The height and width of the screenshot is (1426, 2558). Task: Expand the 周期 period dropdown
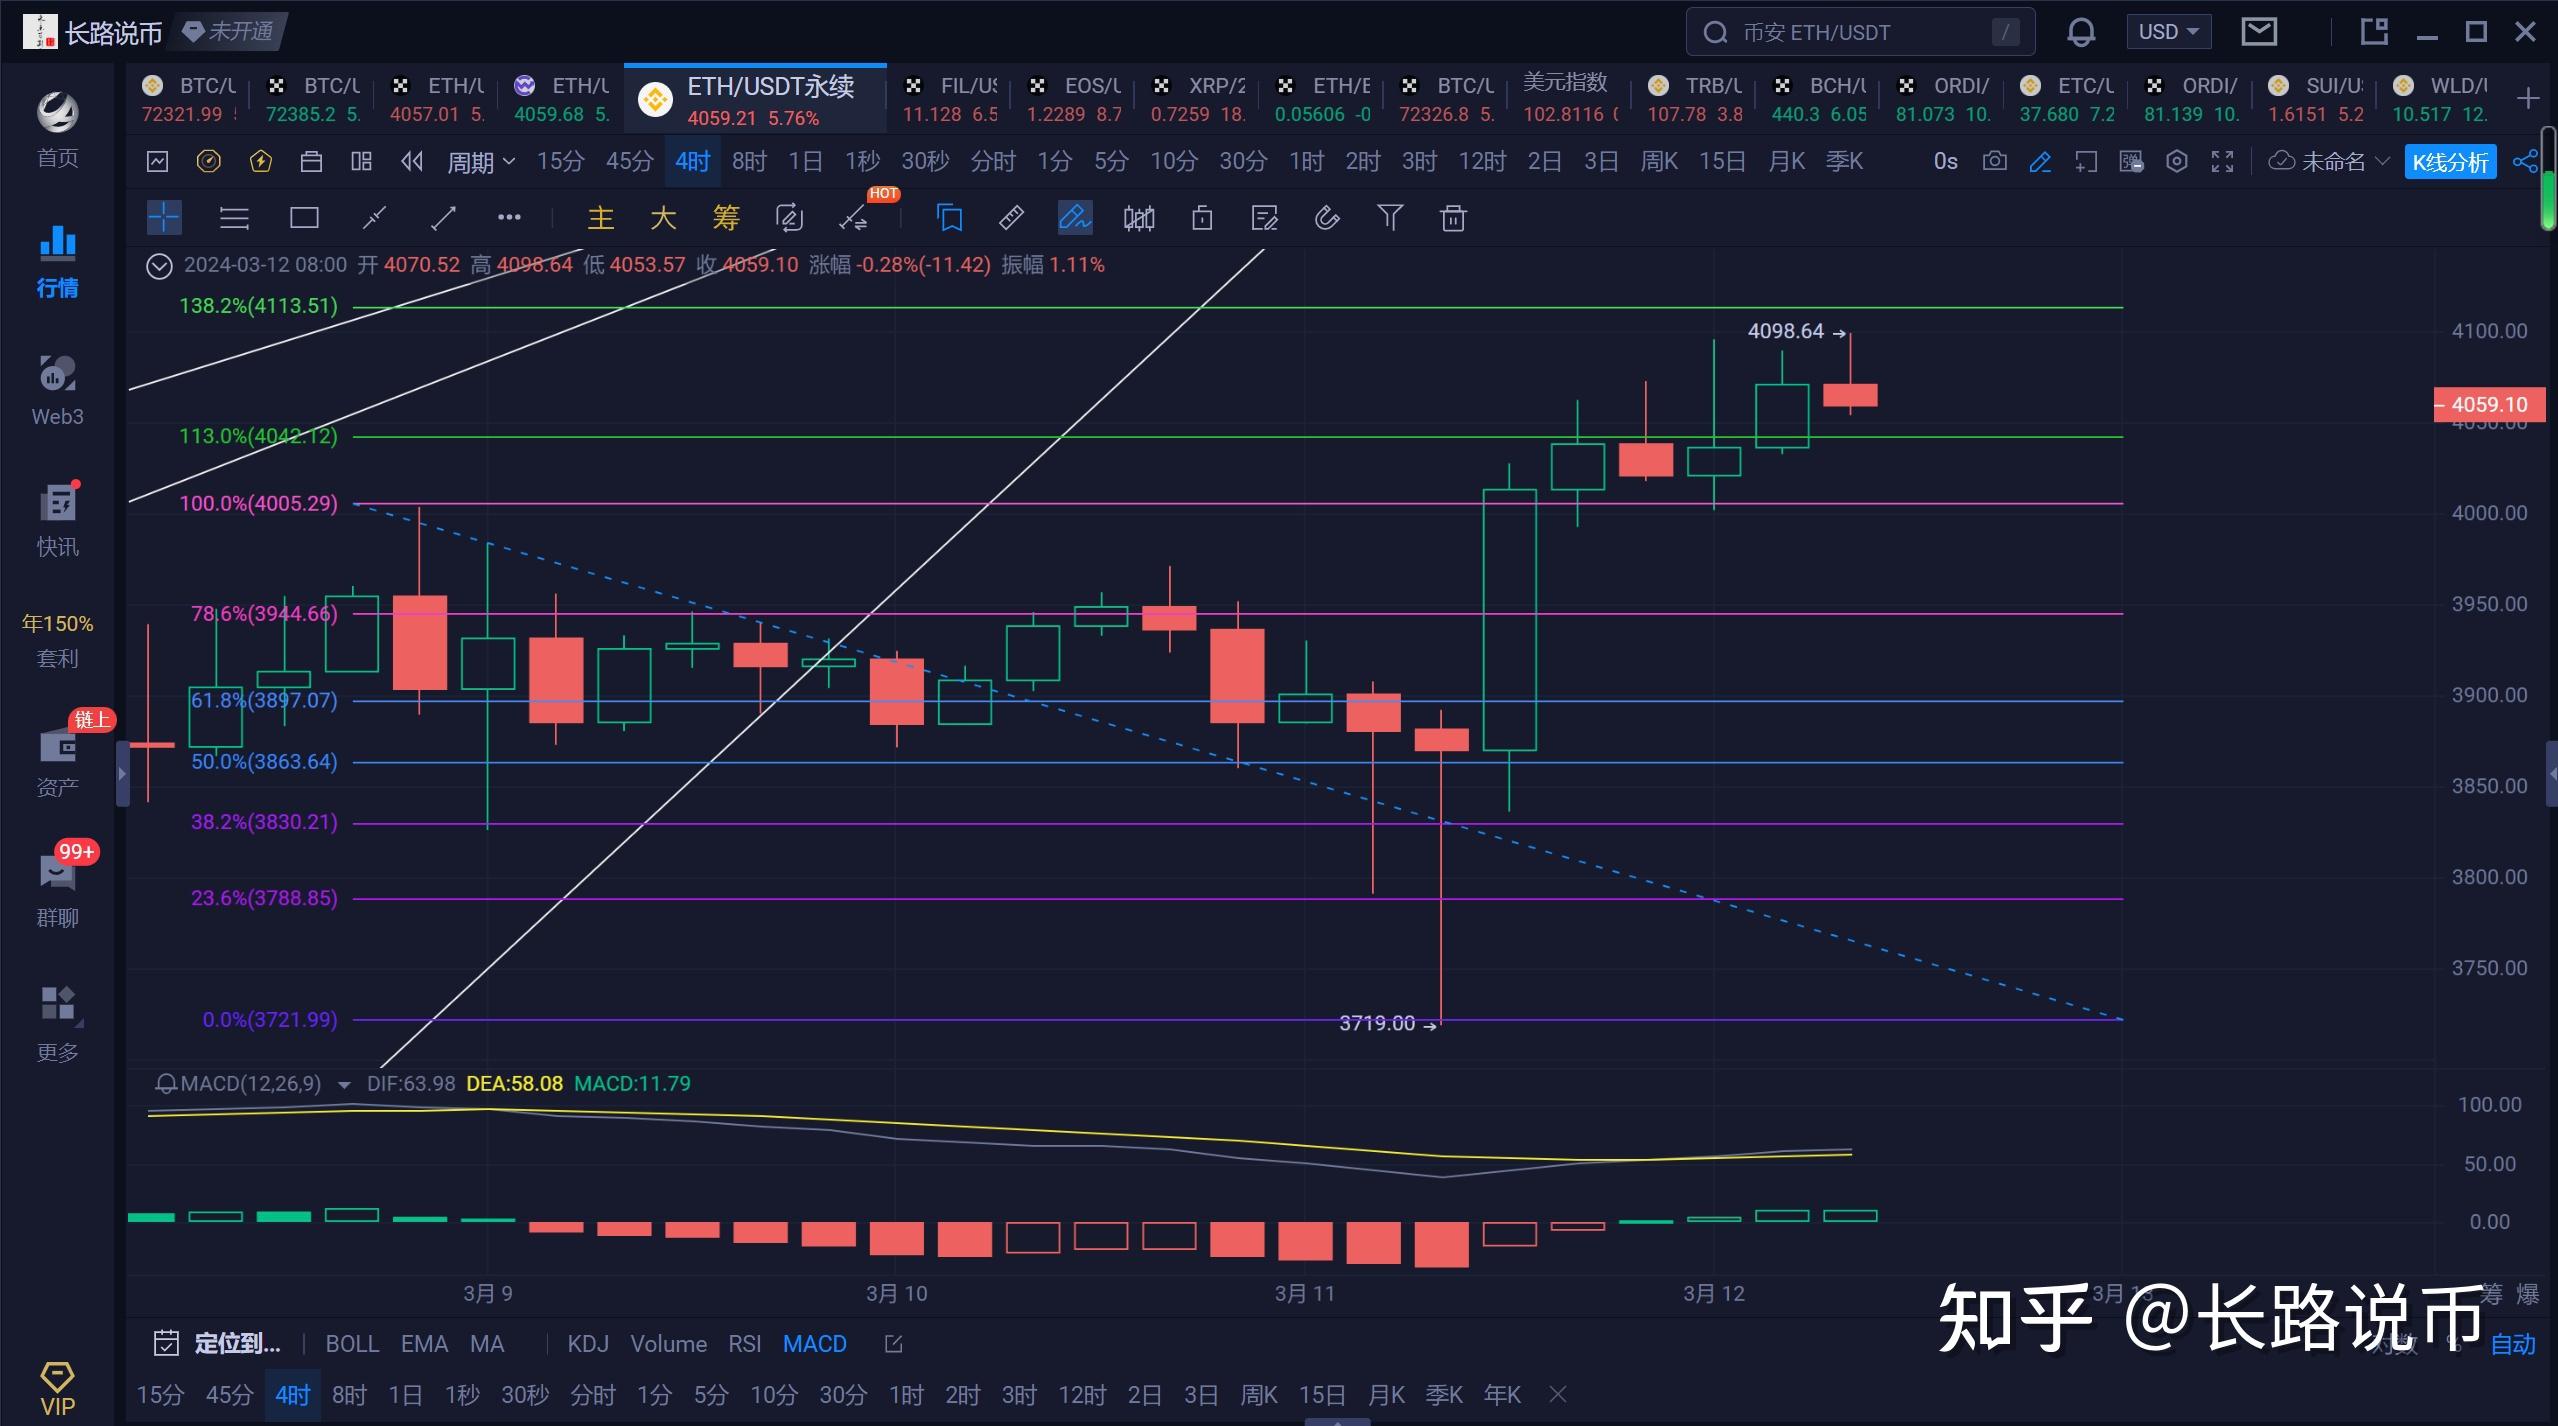480,162
